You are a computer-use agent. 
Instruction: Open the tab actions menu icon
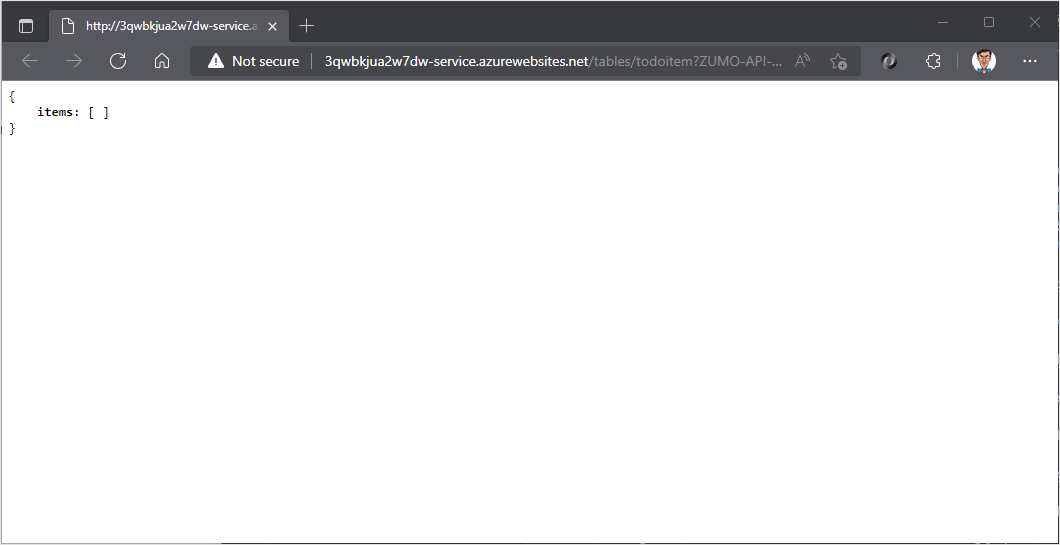[x=26, y=26]
